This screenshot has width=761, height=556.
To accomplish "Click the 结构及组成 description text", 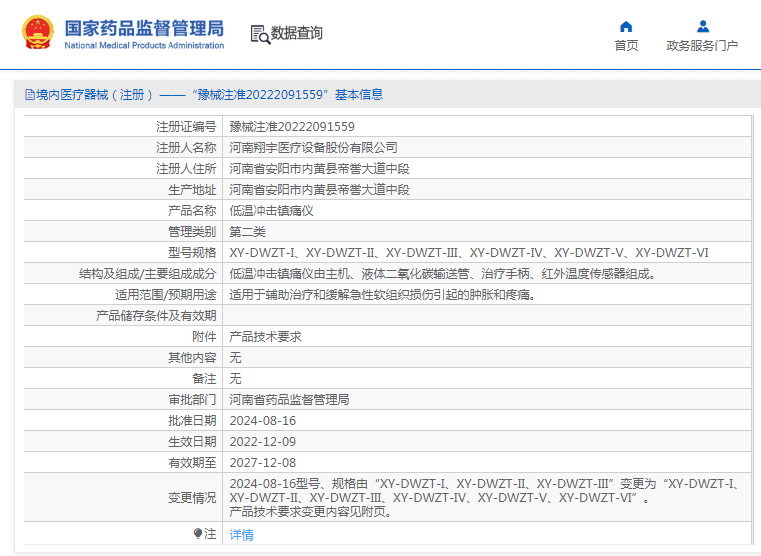I will coord(443,274).
